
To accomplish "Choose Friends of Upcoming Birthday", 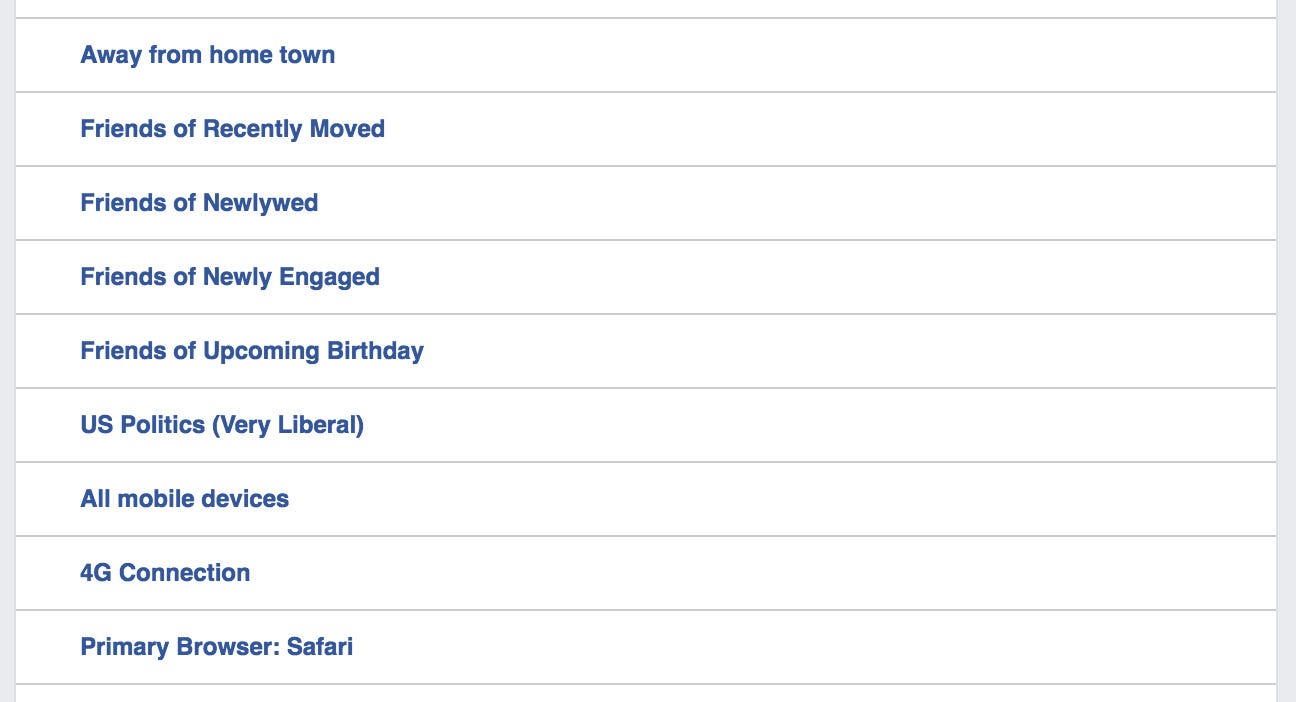I will 252,351.
